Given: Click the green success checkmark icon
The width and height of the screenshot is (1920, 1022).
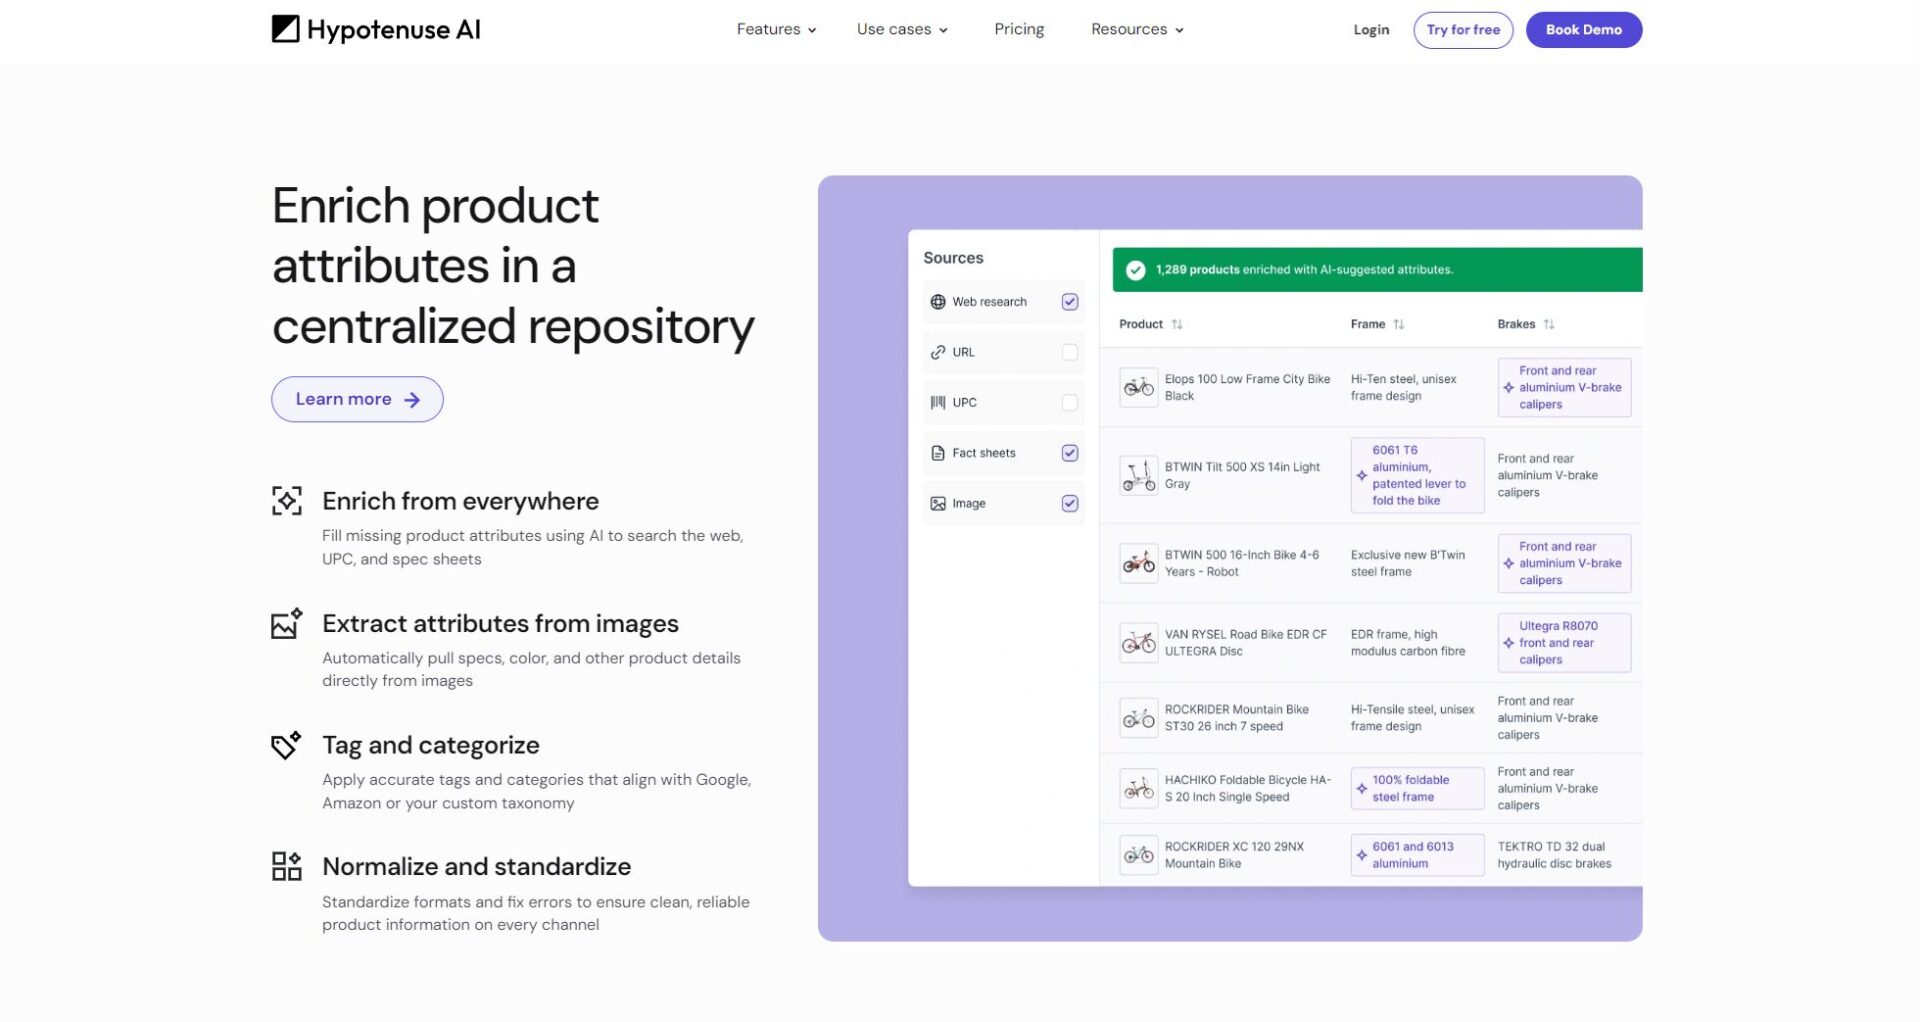Looking at the screenshot, I should pos(1135,270).
